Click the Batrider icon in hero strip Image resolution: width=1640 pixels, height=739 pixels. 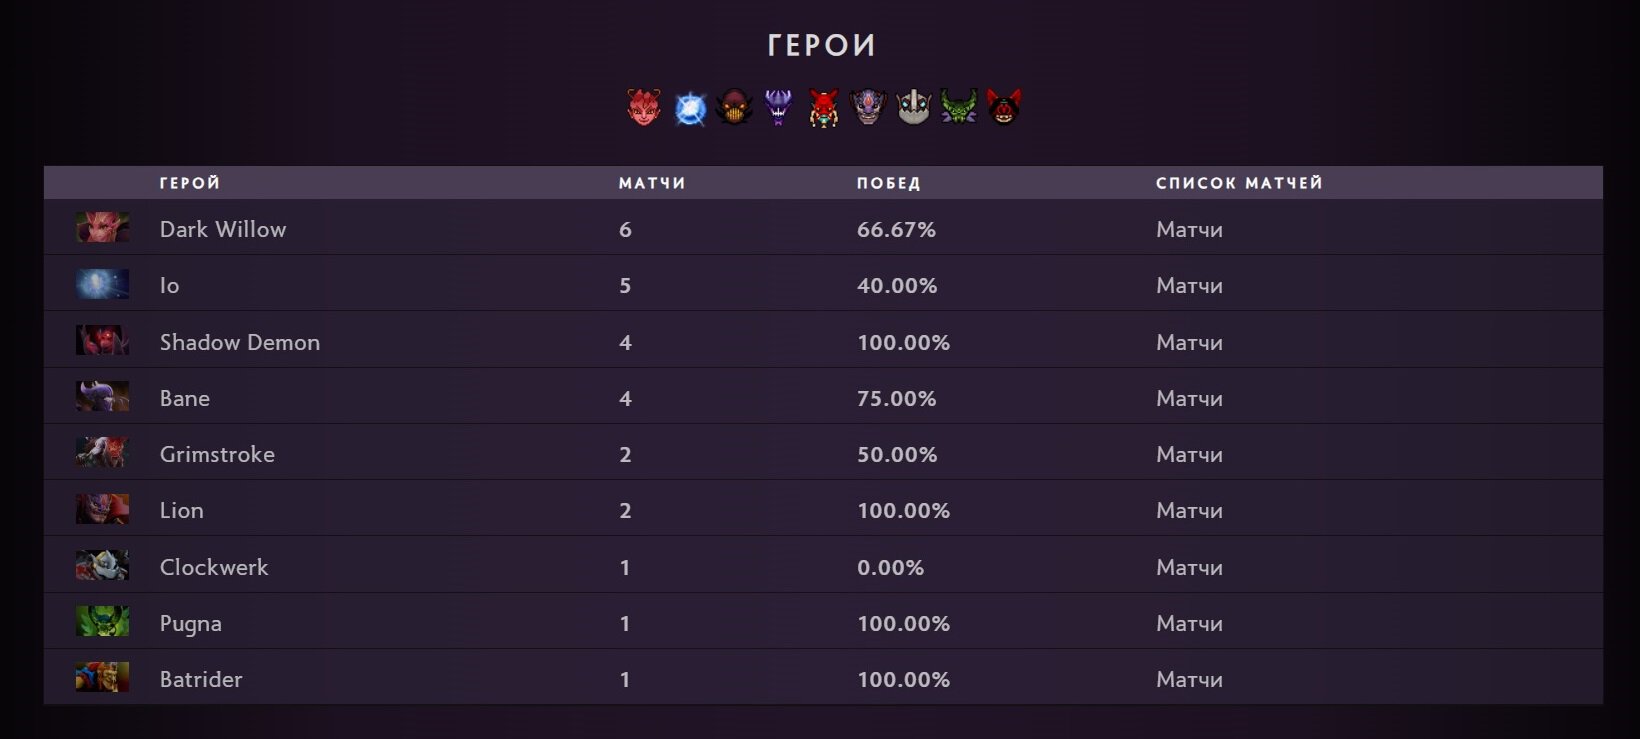[x=1003, y=107]
